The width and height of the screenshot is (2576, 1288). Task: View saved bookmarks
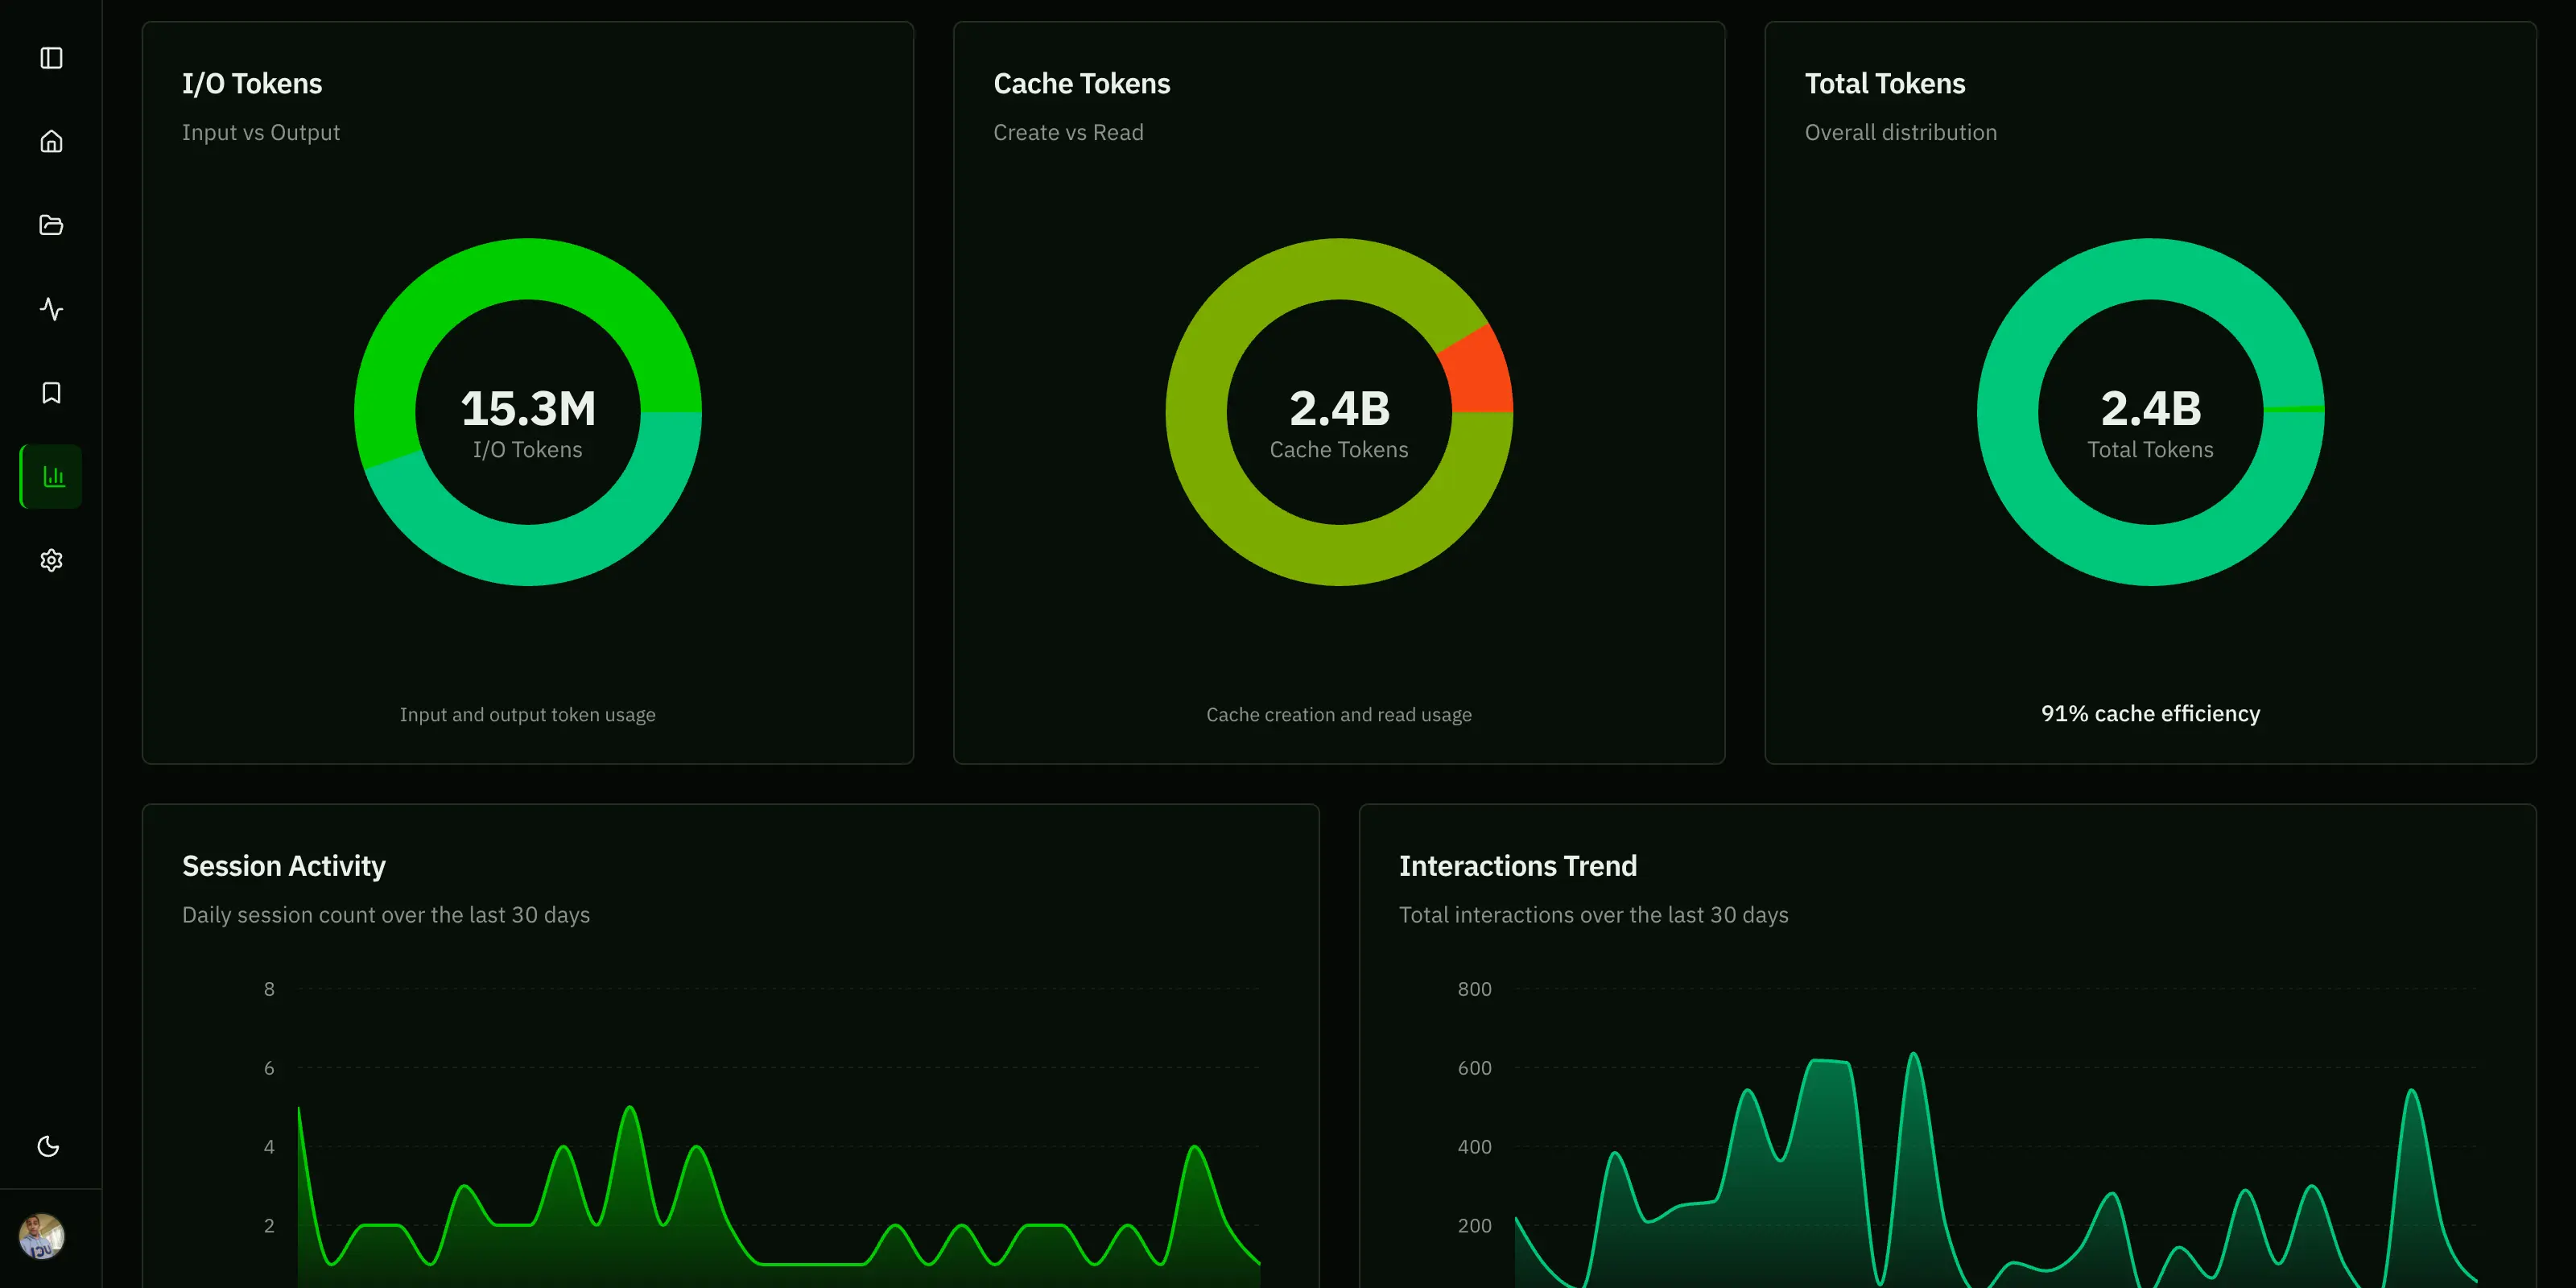[x=50, y=392]
